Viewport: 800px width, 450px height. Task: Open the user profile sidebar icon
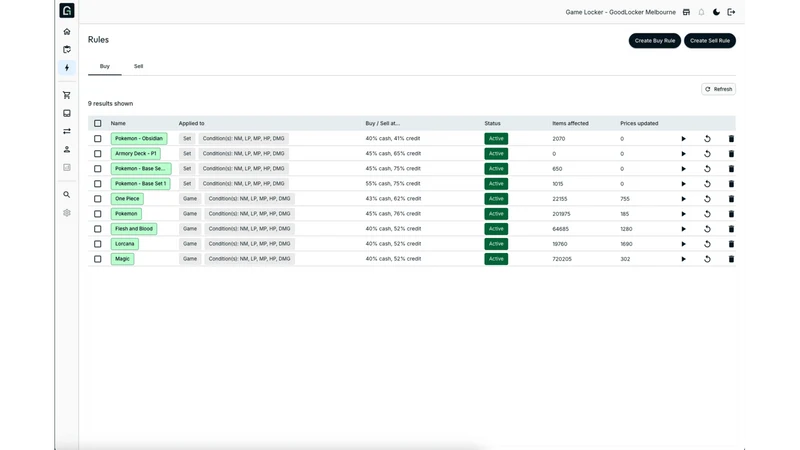[67, 149]
